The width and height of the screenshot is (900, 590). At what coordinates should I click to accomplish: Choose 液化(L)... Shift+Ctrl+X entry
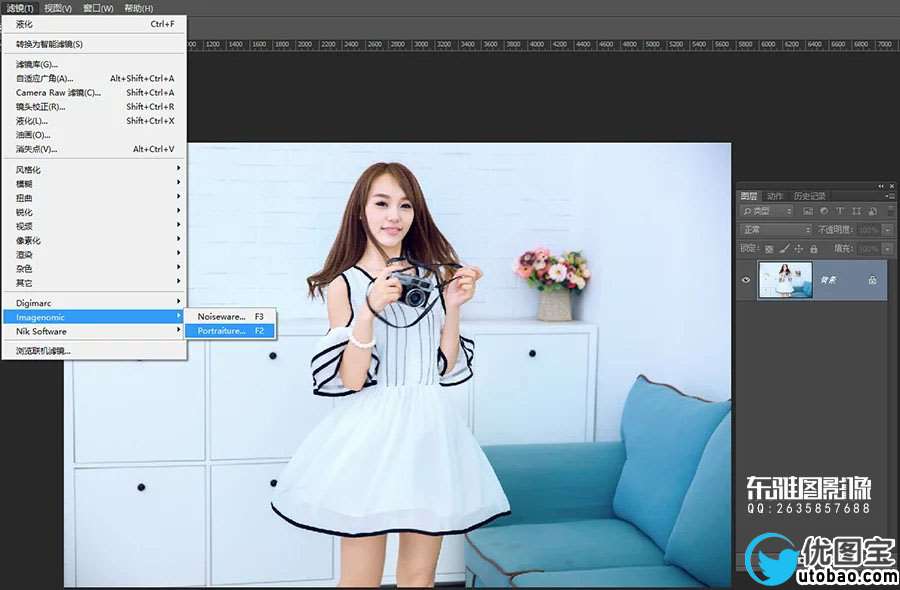pos(95,121)
